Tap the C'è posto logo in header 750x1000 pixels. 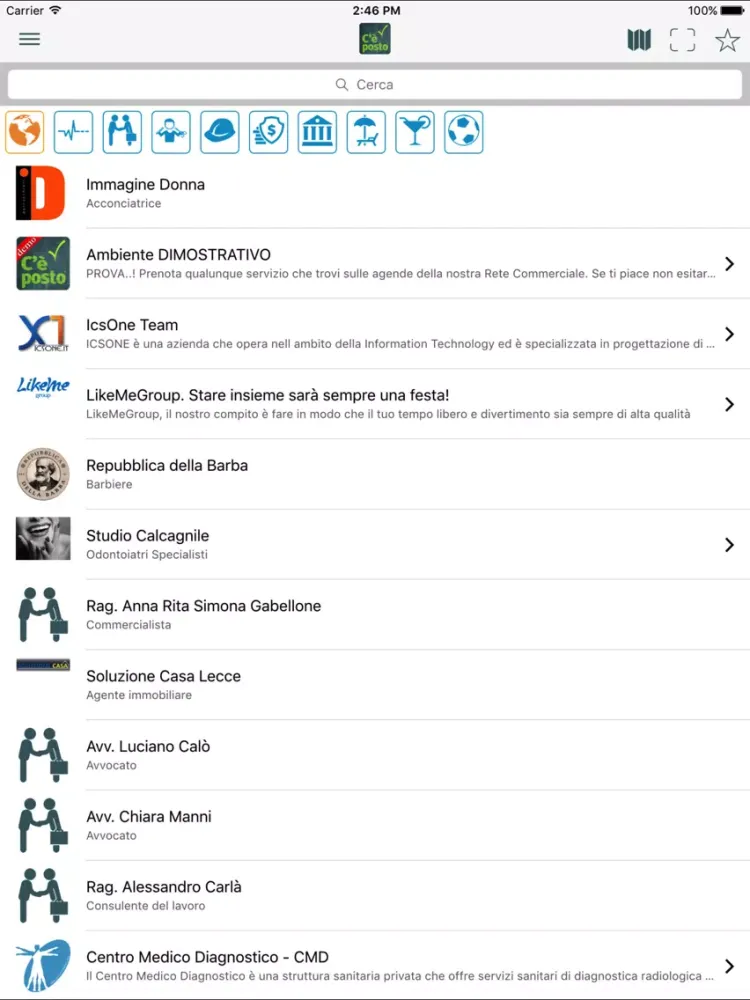(x=375, y=39)
